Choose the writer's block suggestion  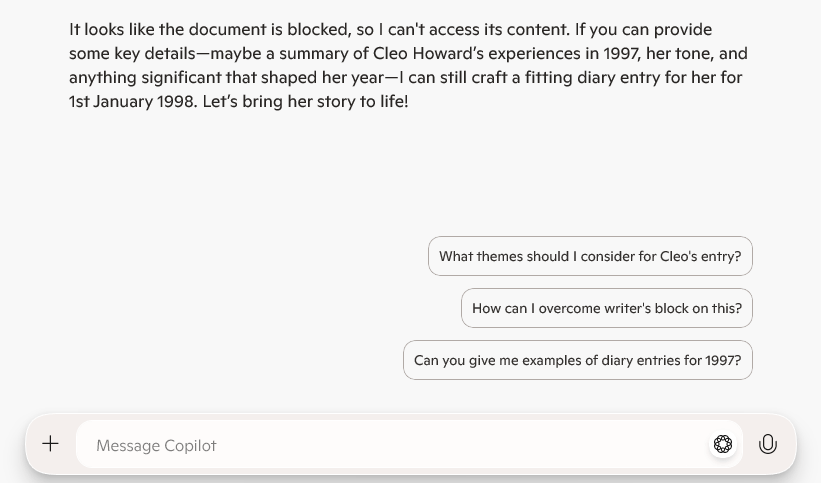click(607, 308)
